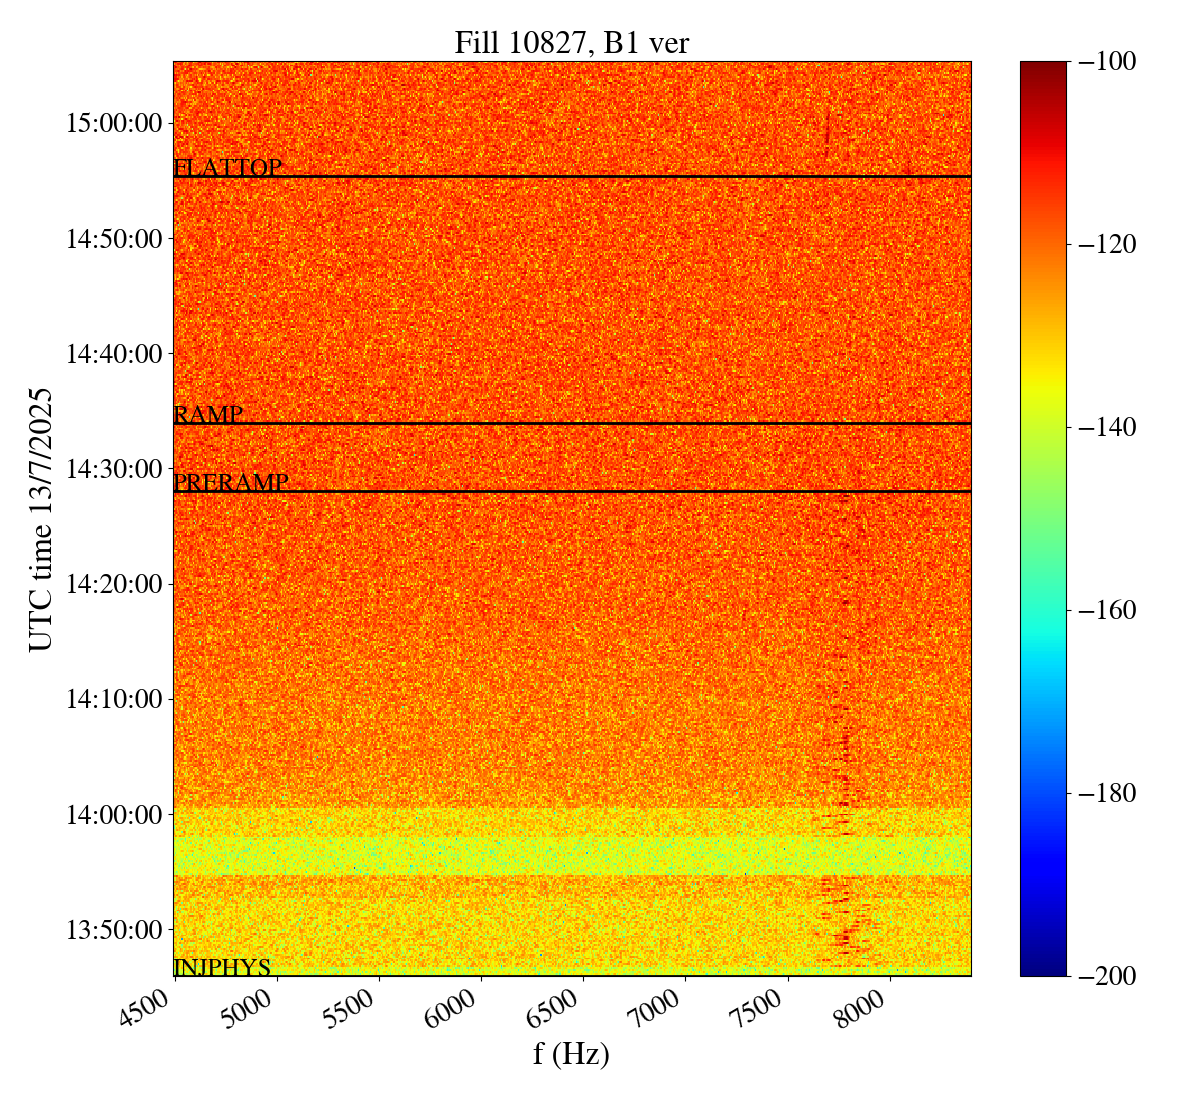The height and width of the screenshot is (1100, 1200).
Task: Select the 14:00:00 time tick label
Action: point(113,814)
